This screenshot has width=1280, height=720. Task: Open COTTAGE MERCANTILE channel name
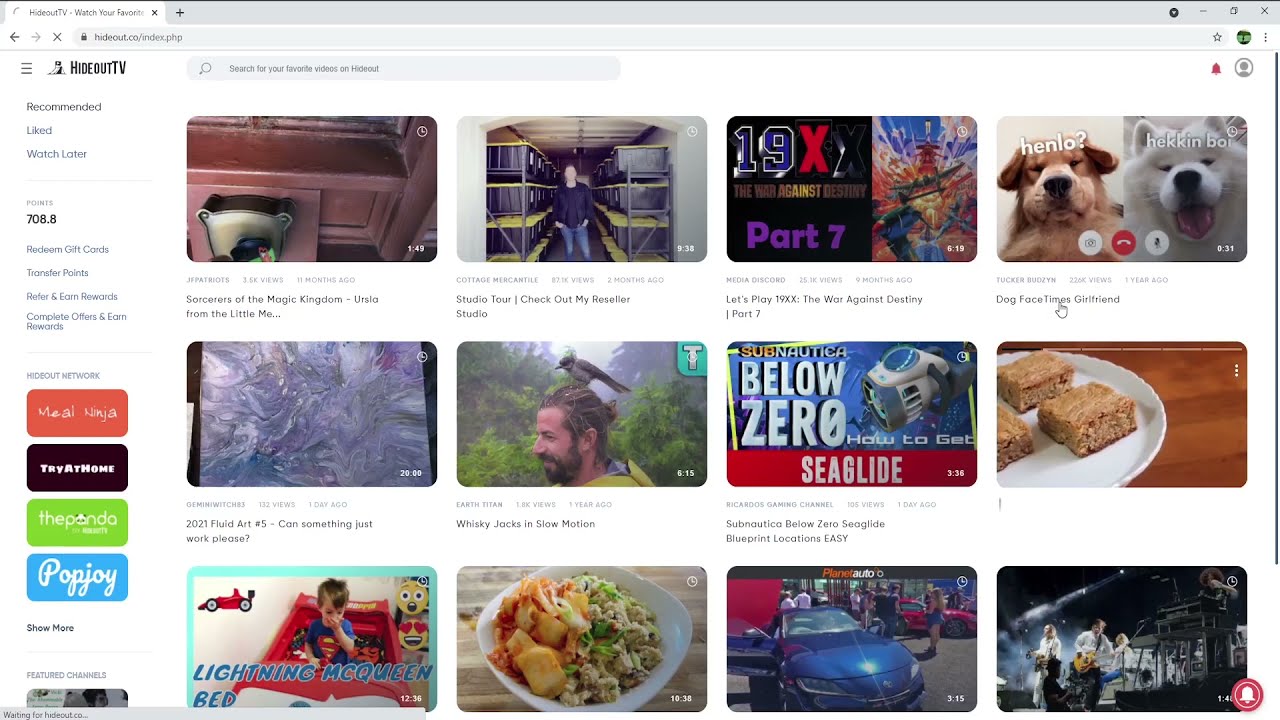(x=497, y=280)
